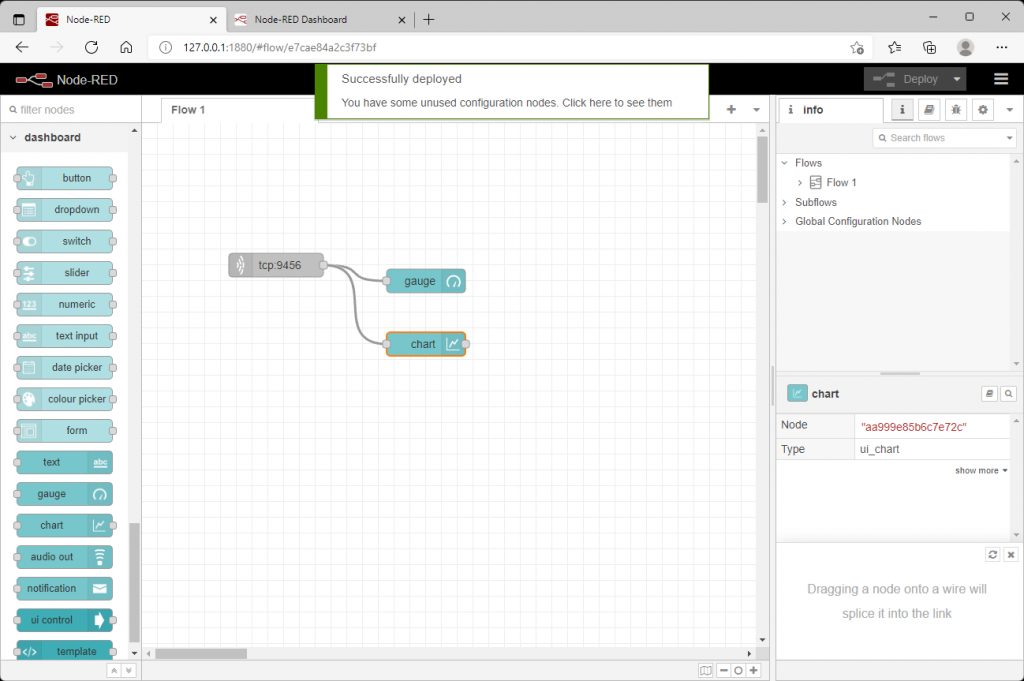
Task: Expand the Subflows tree section
Action: point(784,202)
